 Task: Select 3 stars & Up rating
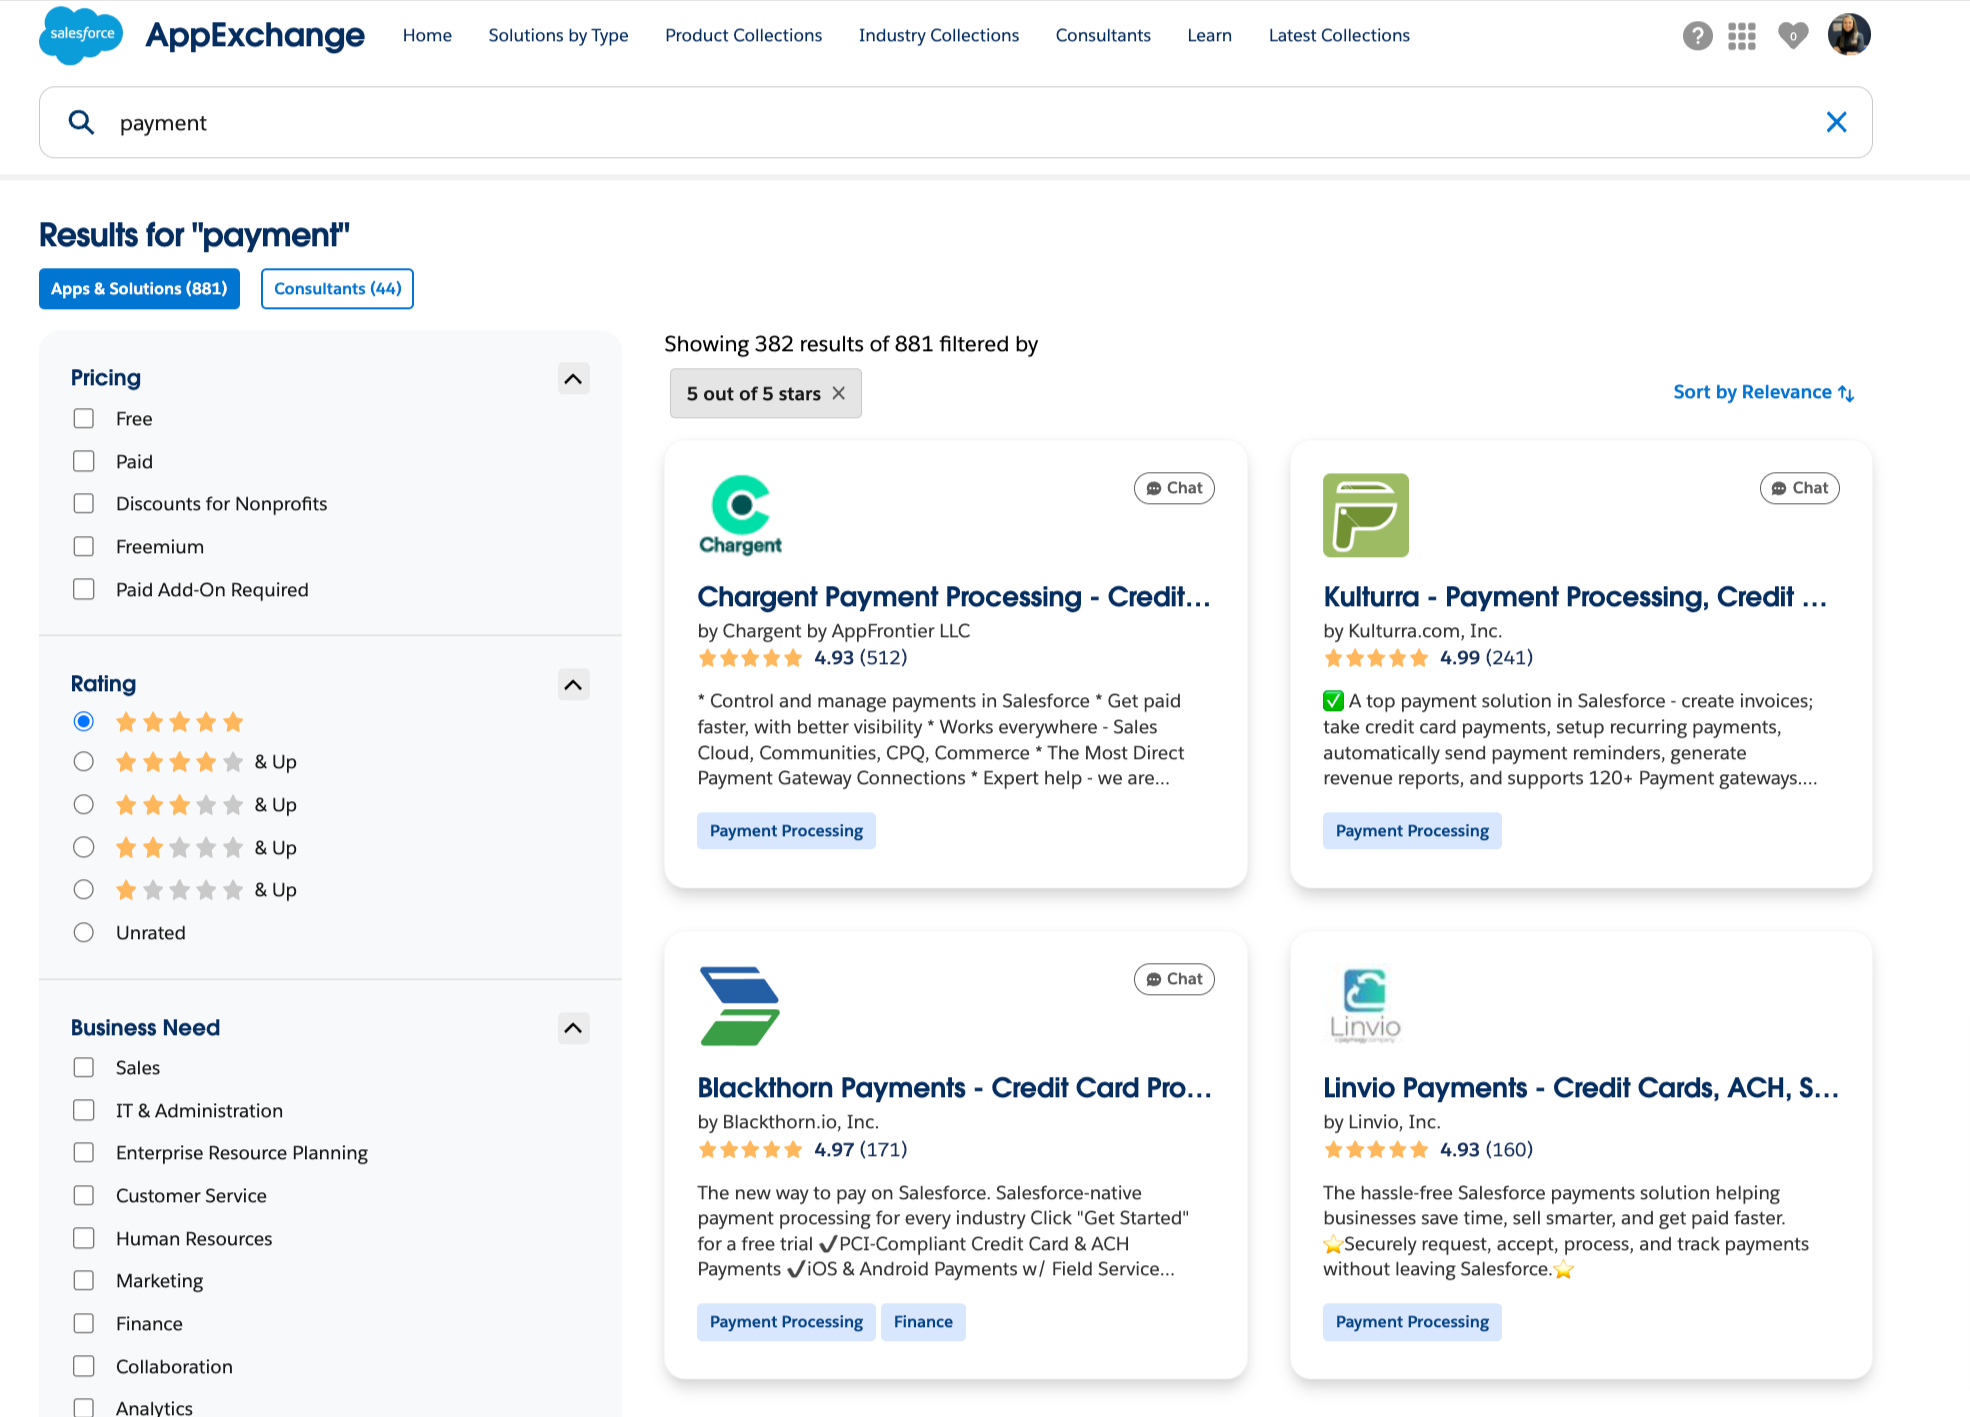pyautogui.click(x=84, y=804)
